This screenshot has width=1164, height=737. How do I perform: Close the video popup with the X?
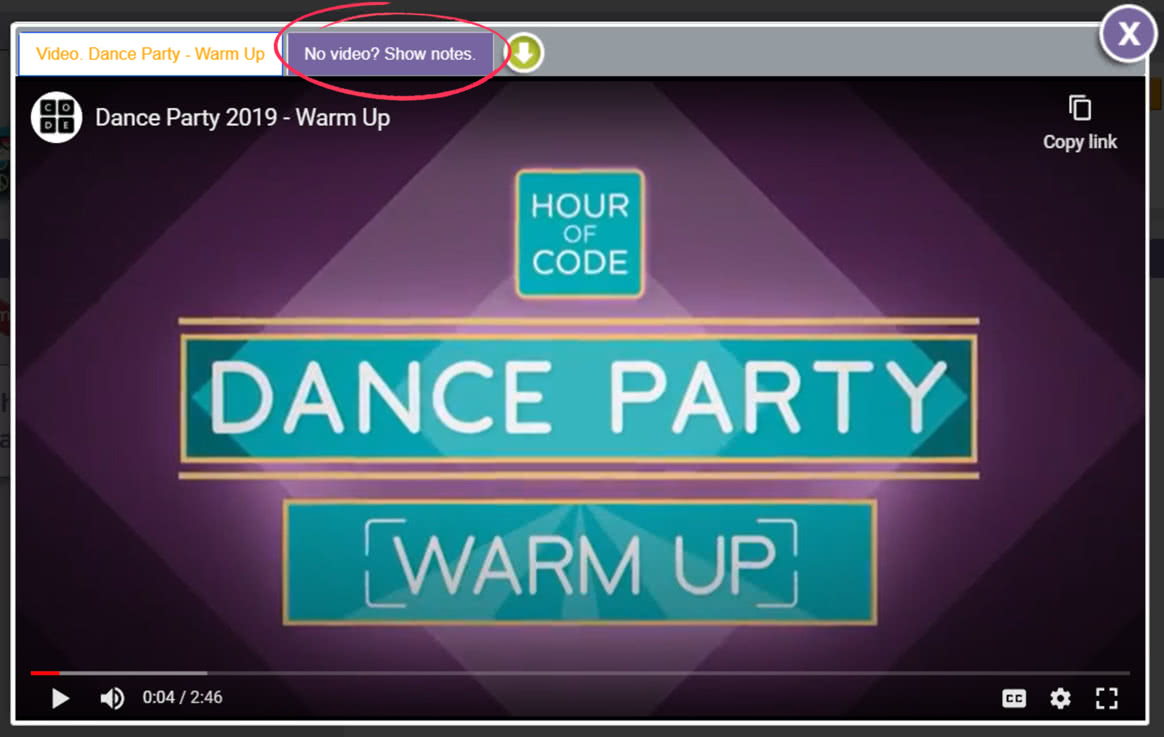pyautogui.click(x=1128, y=33)
